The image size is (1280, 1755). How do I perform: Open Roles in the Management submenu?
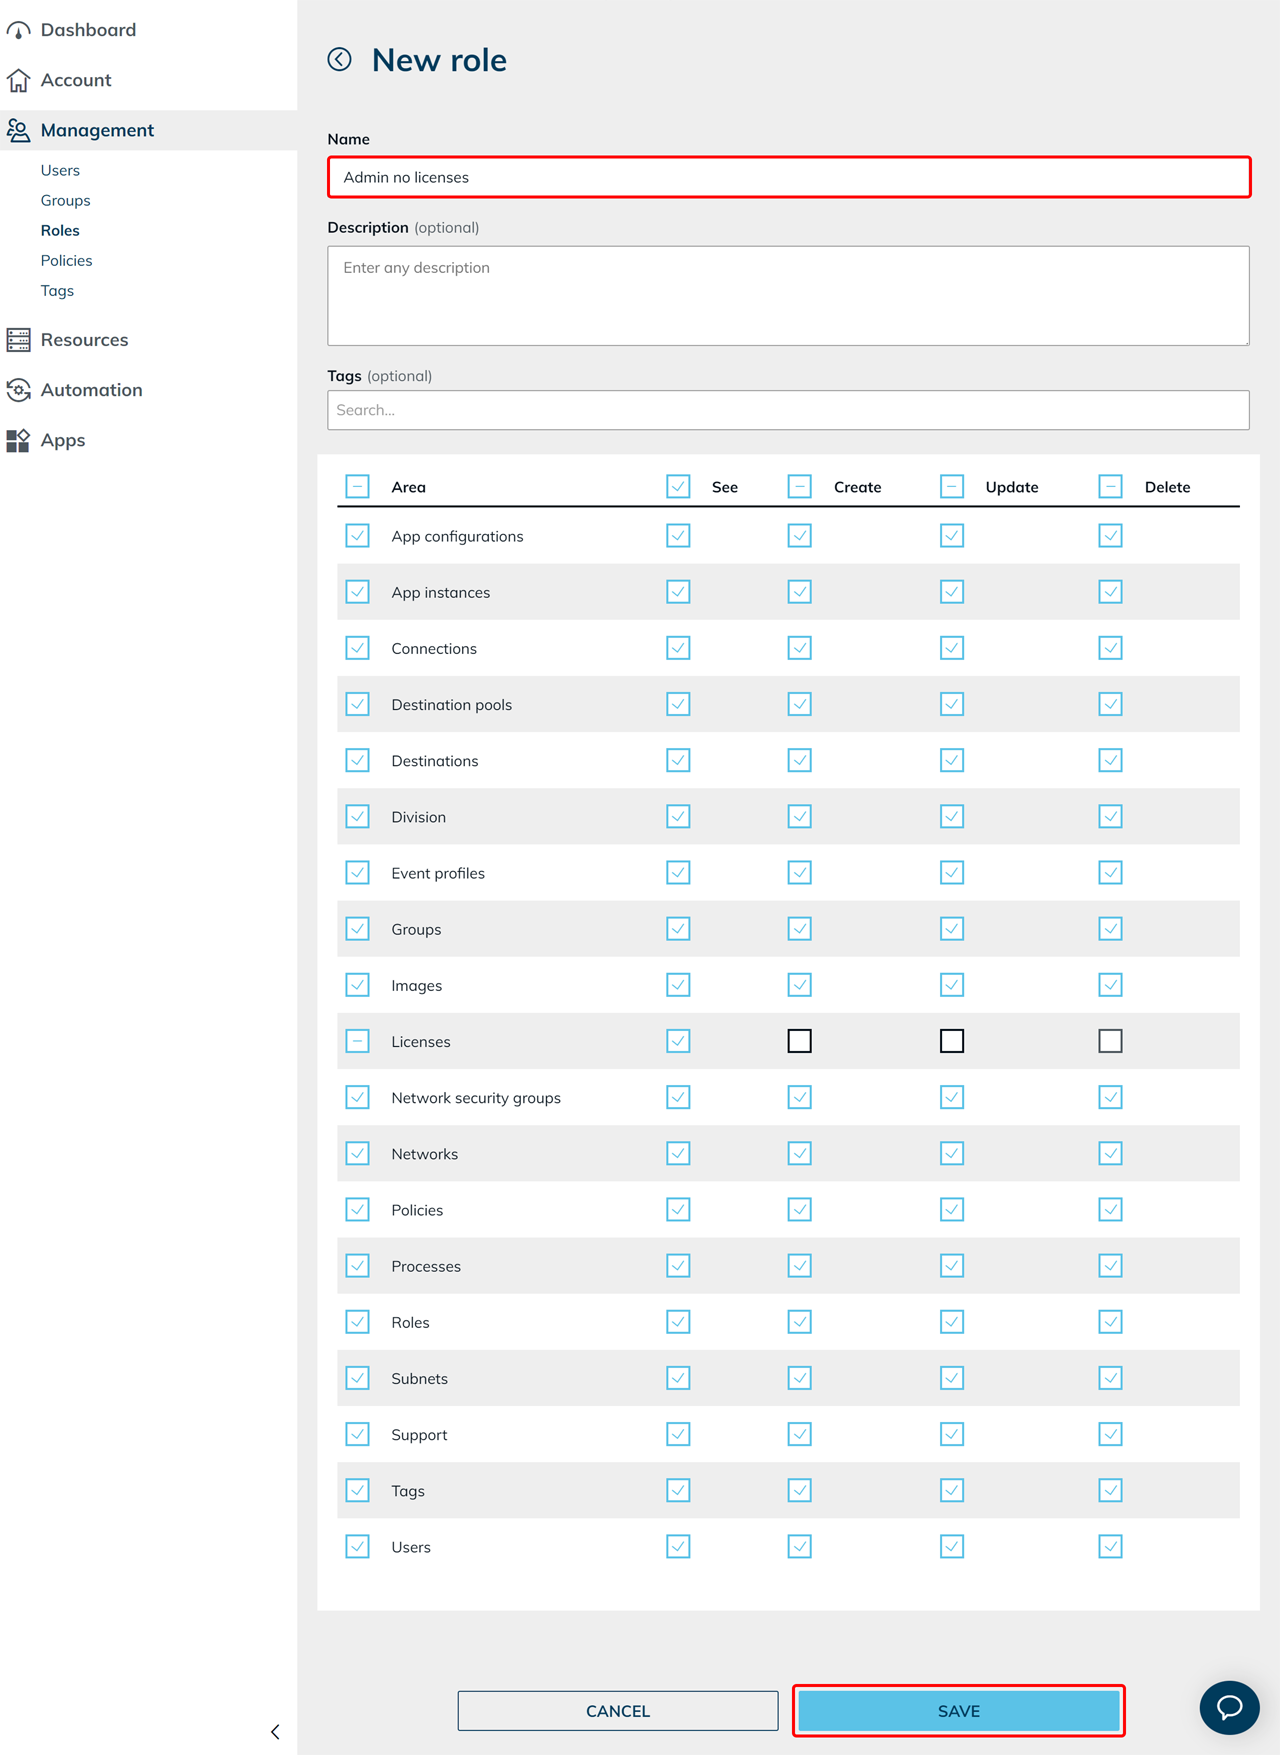point(60,230)
